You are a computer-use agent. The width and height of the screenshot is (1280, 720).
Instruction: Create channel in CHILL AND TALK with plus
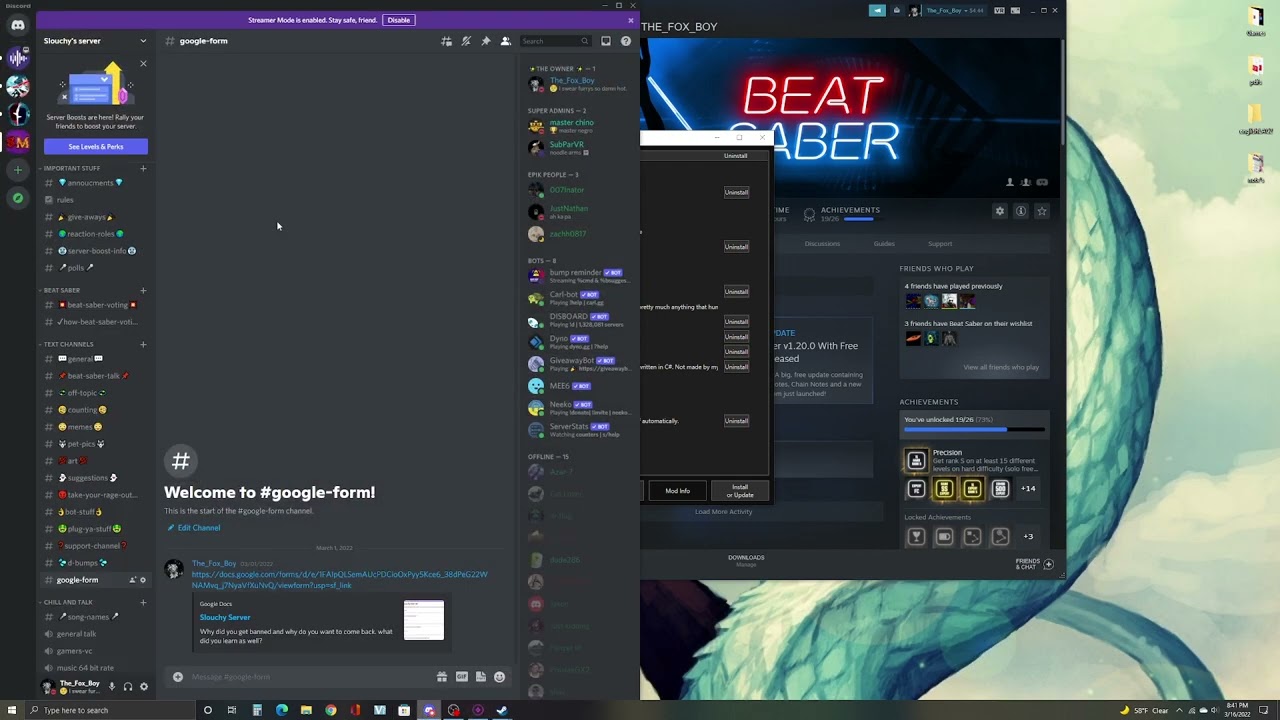tap(143, 602)
